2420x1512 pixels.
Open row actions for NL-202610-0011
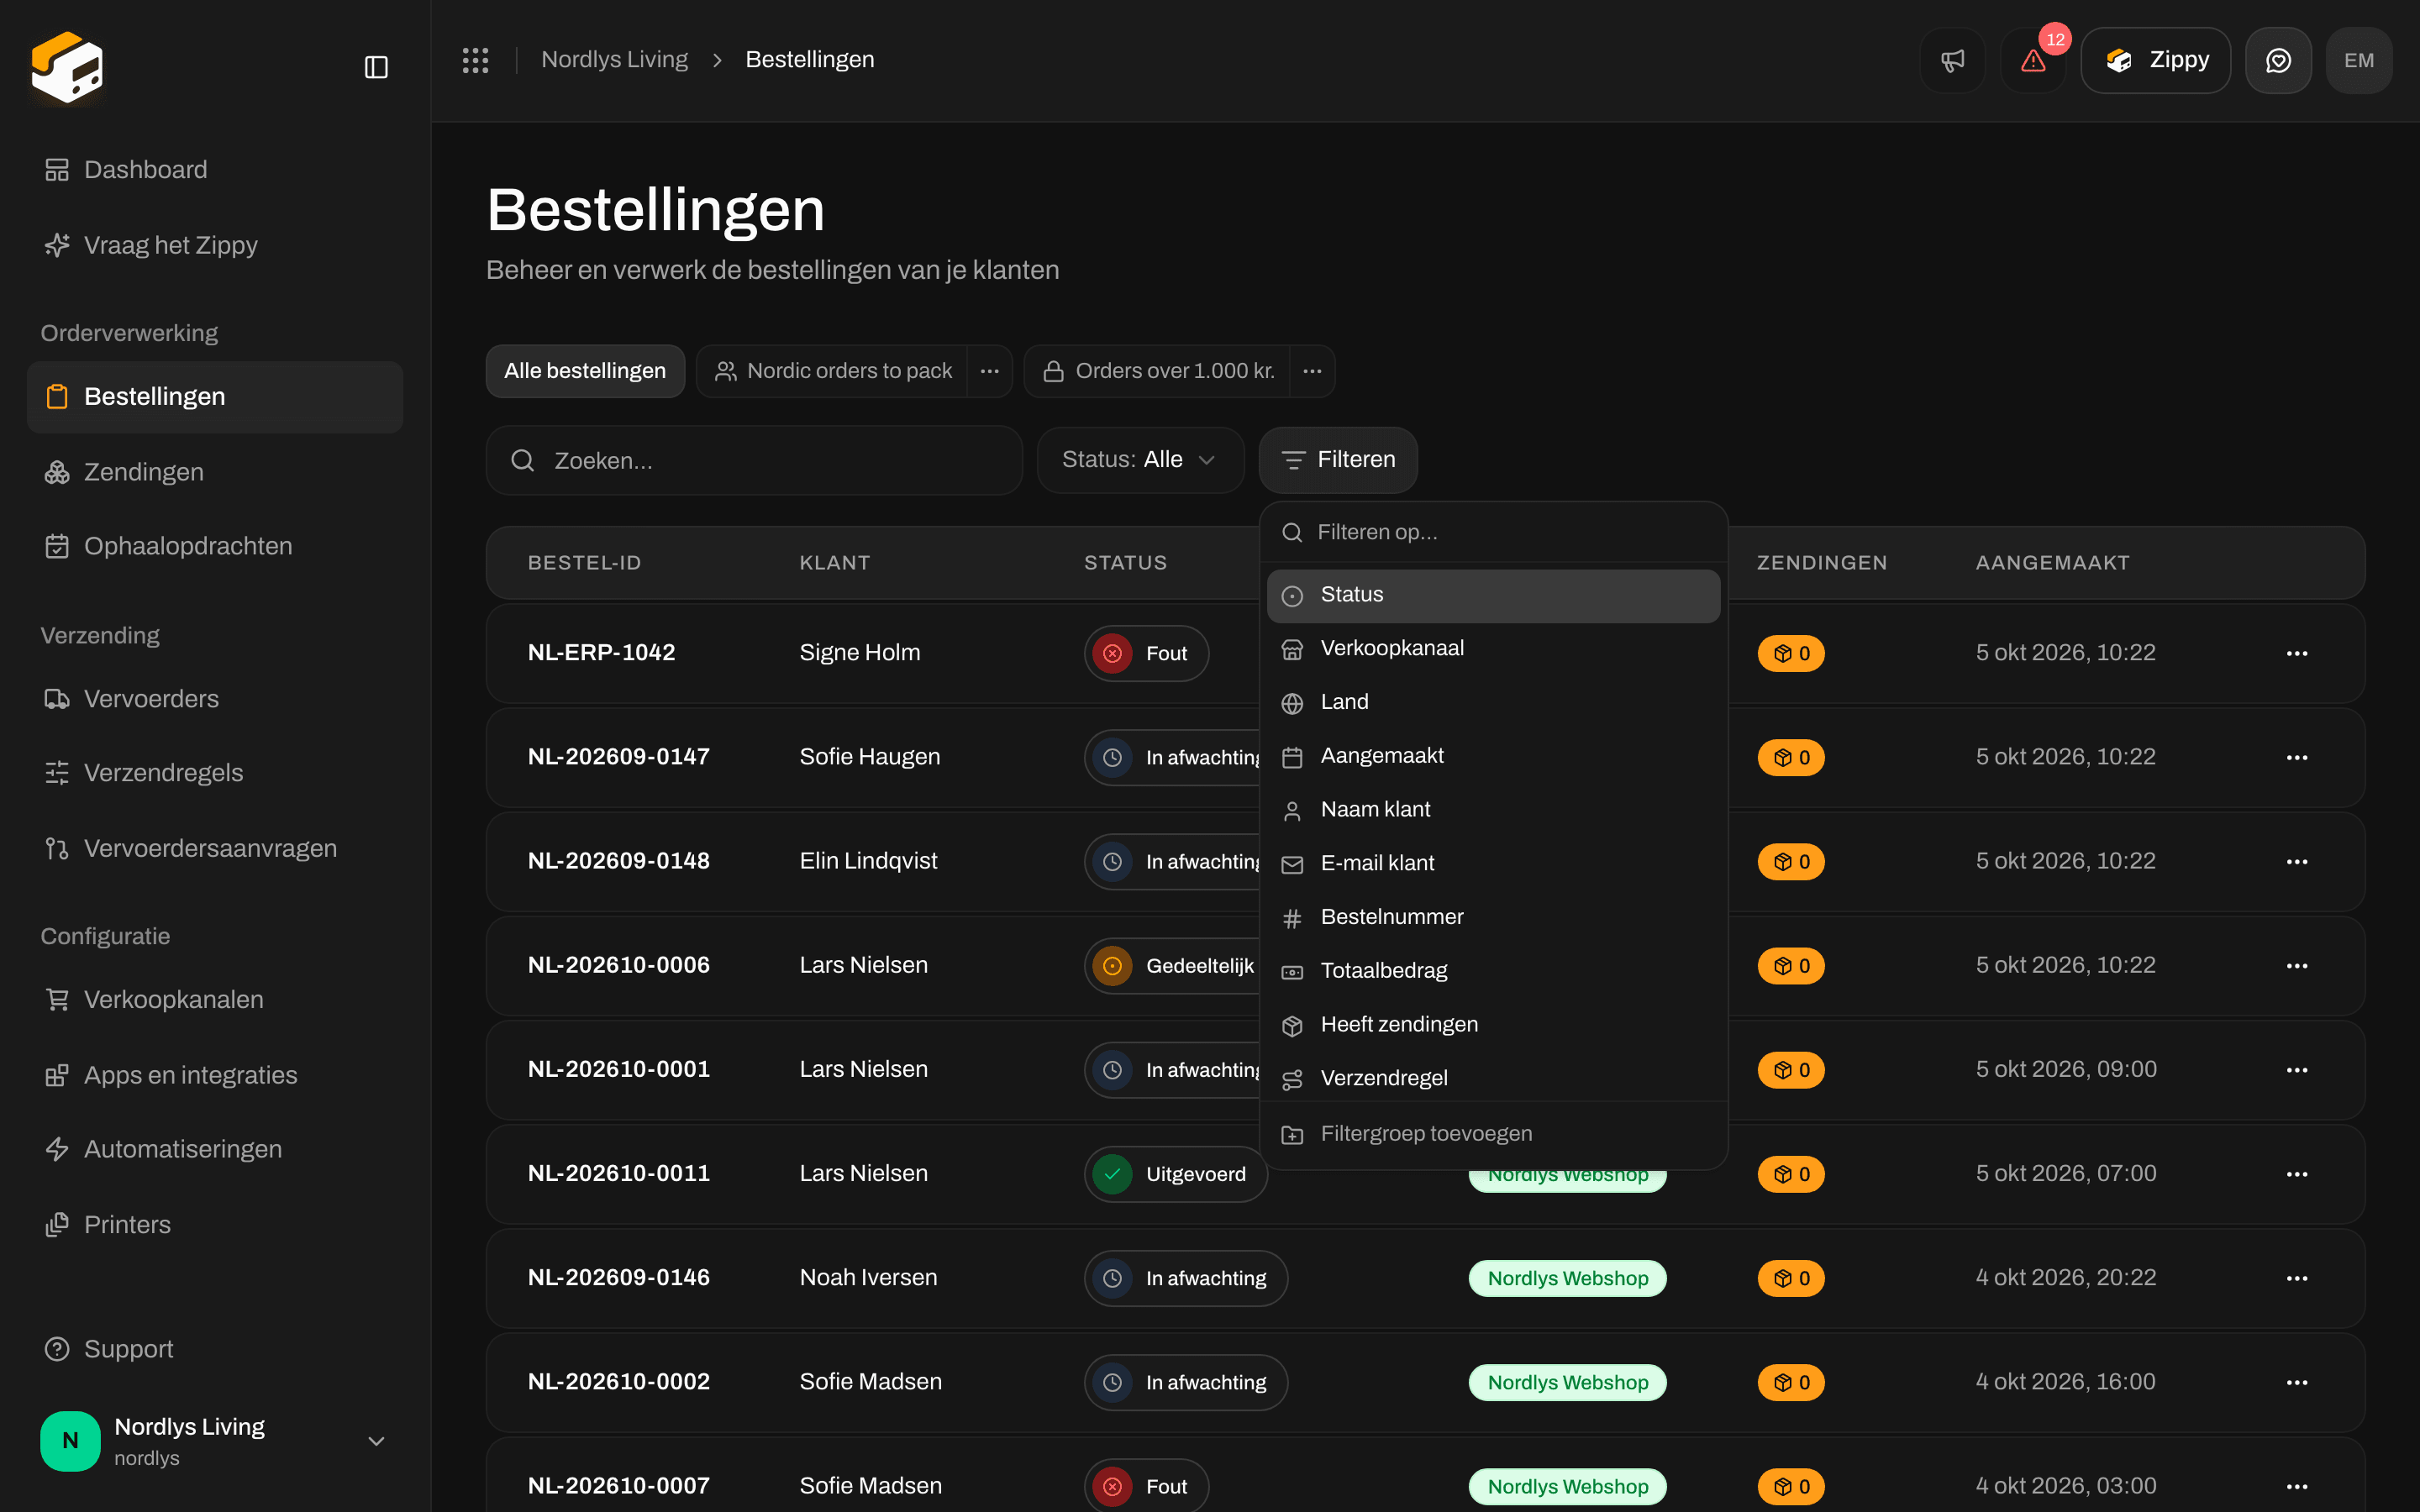[2297, 1174]
